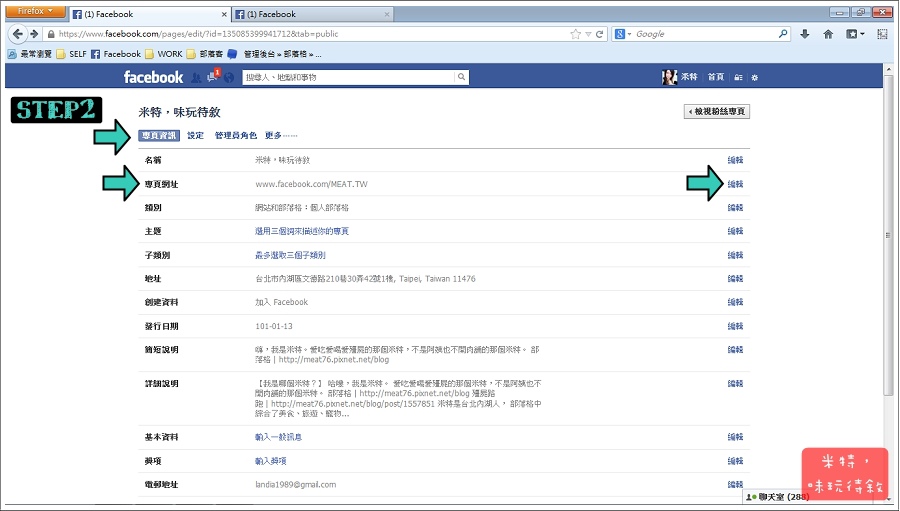Click the vertical scrollbar thumb

point(889,234)
